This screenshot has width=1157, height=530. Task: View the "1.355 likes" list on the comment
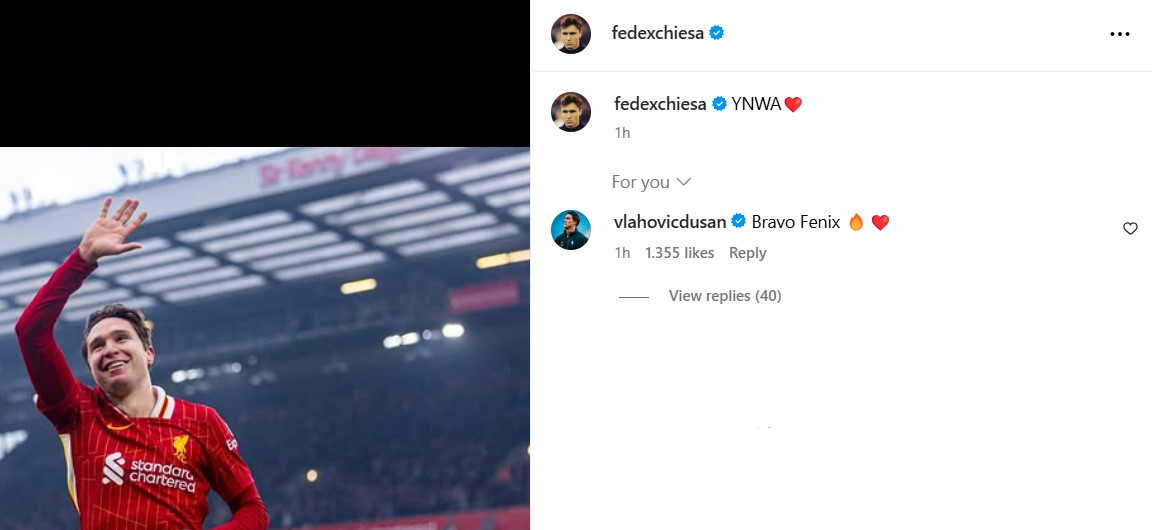tap(680, 253)
